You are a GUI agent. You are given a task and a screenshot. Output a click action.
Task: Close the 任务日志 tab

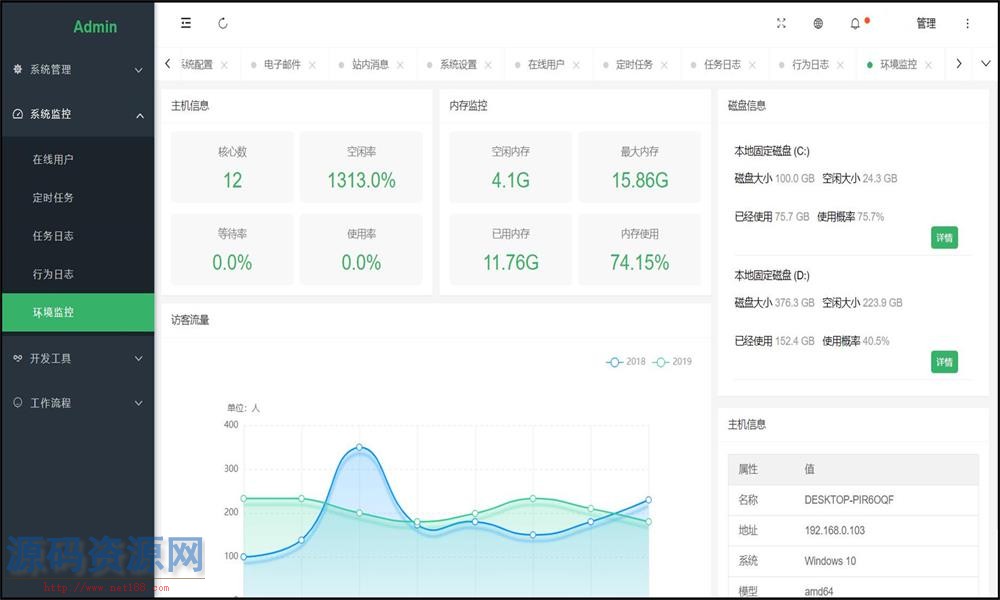[x=753, y=65]
